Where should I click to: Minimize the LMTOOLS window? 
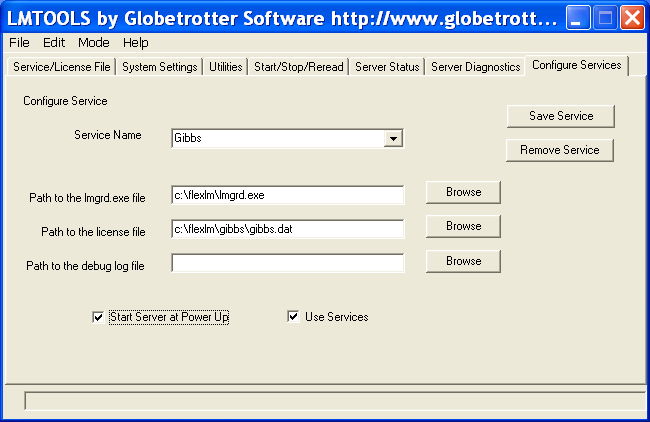[578, 18]
